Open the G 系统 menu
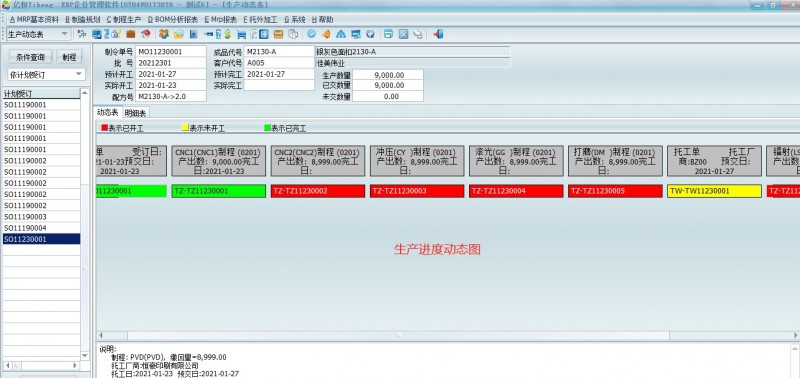Viewport: 800px width, 378px height. tap(294, 20)
